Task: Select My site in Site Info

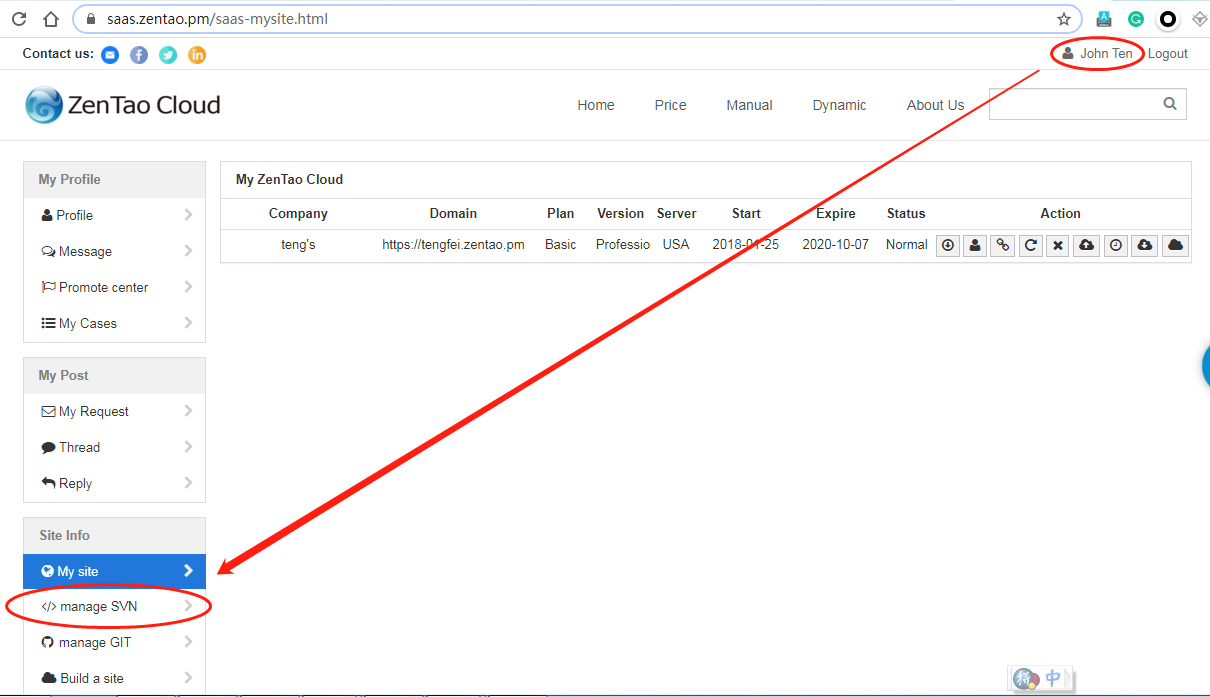Action: [114, 571]
